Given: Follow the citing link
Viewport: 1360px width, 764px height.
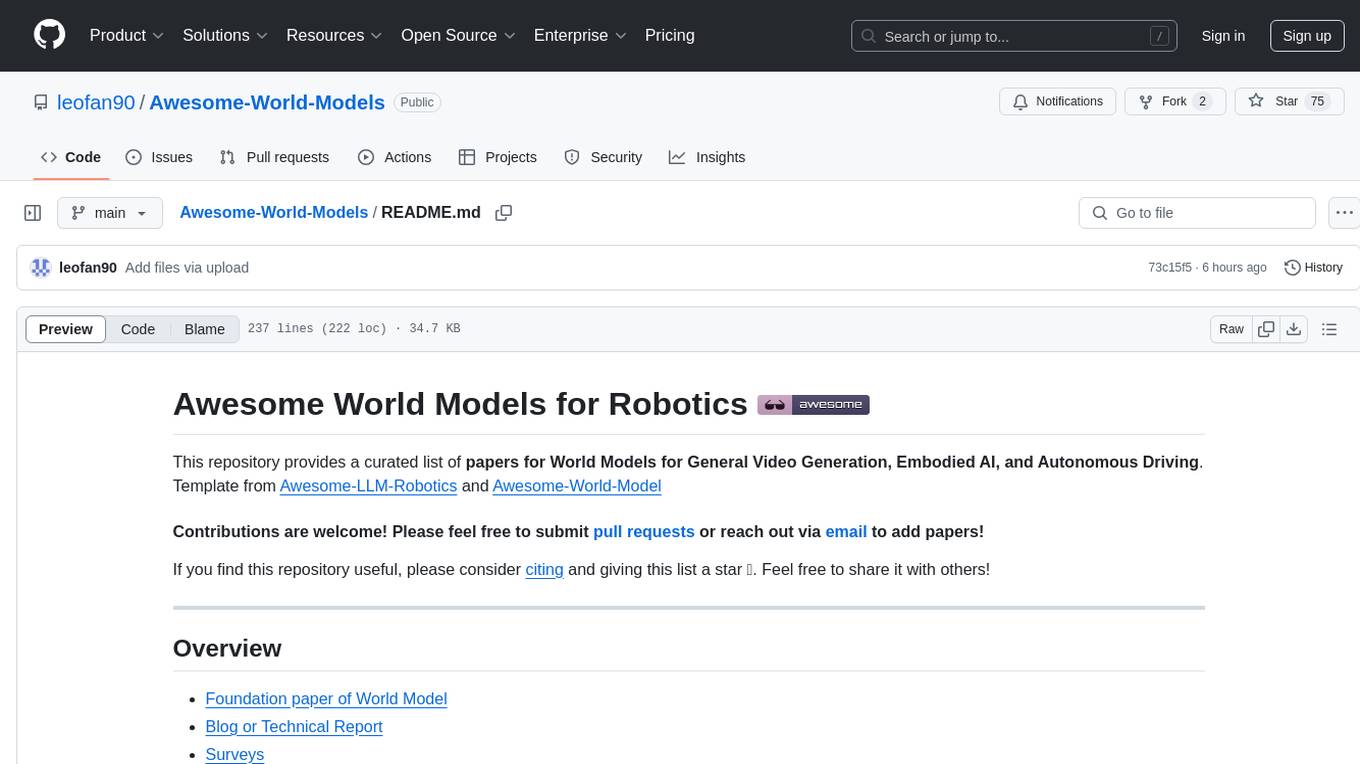Looking at the screenshot, I should (545, 569).
